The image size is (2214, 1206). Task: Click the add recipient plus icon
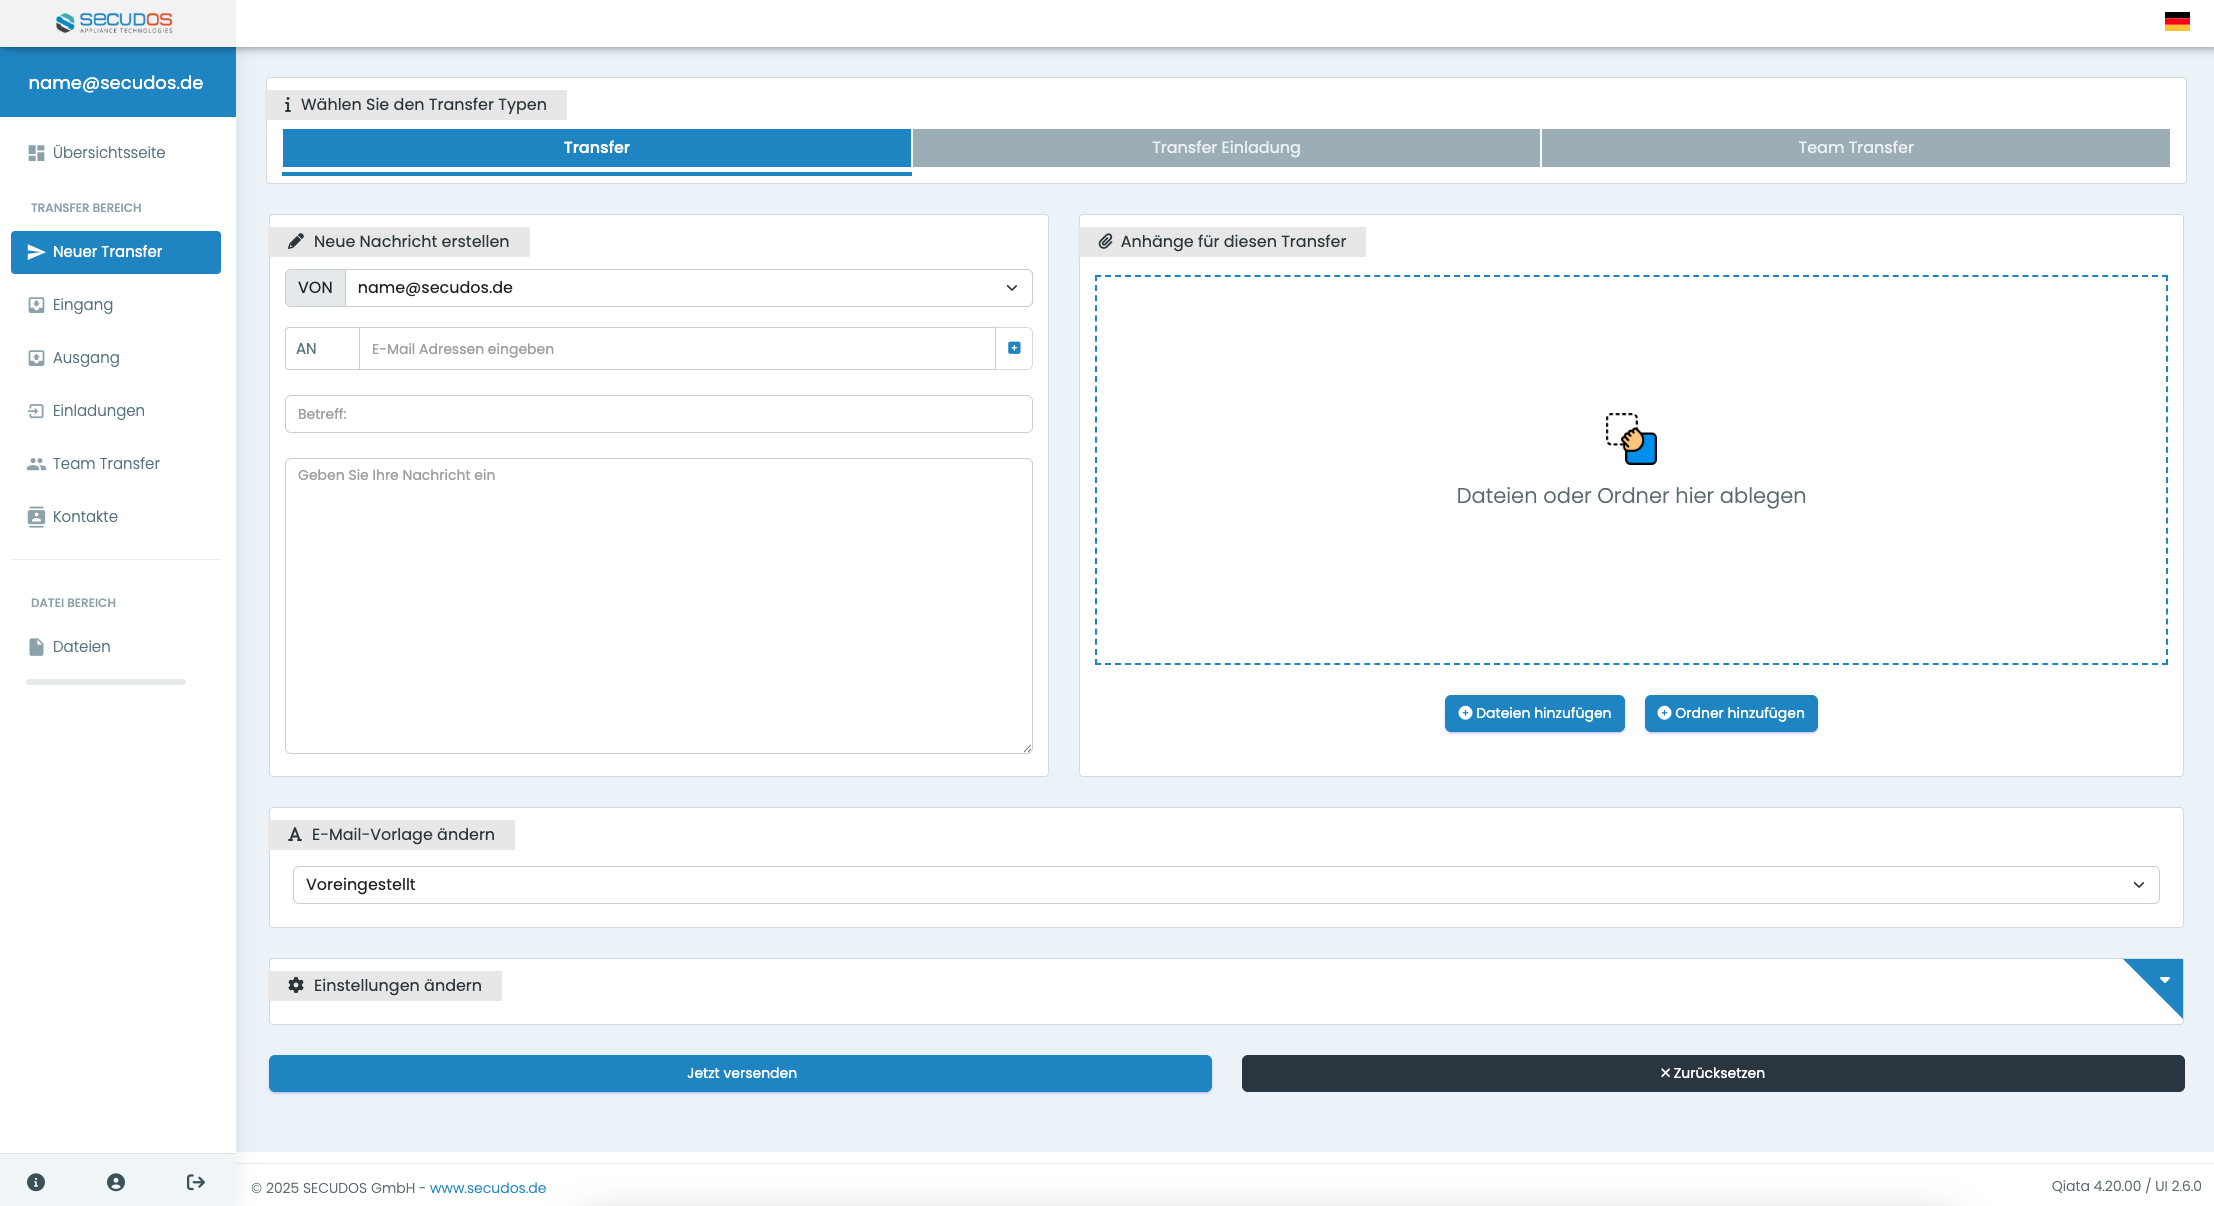(1014, 348)
